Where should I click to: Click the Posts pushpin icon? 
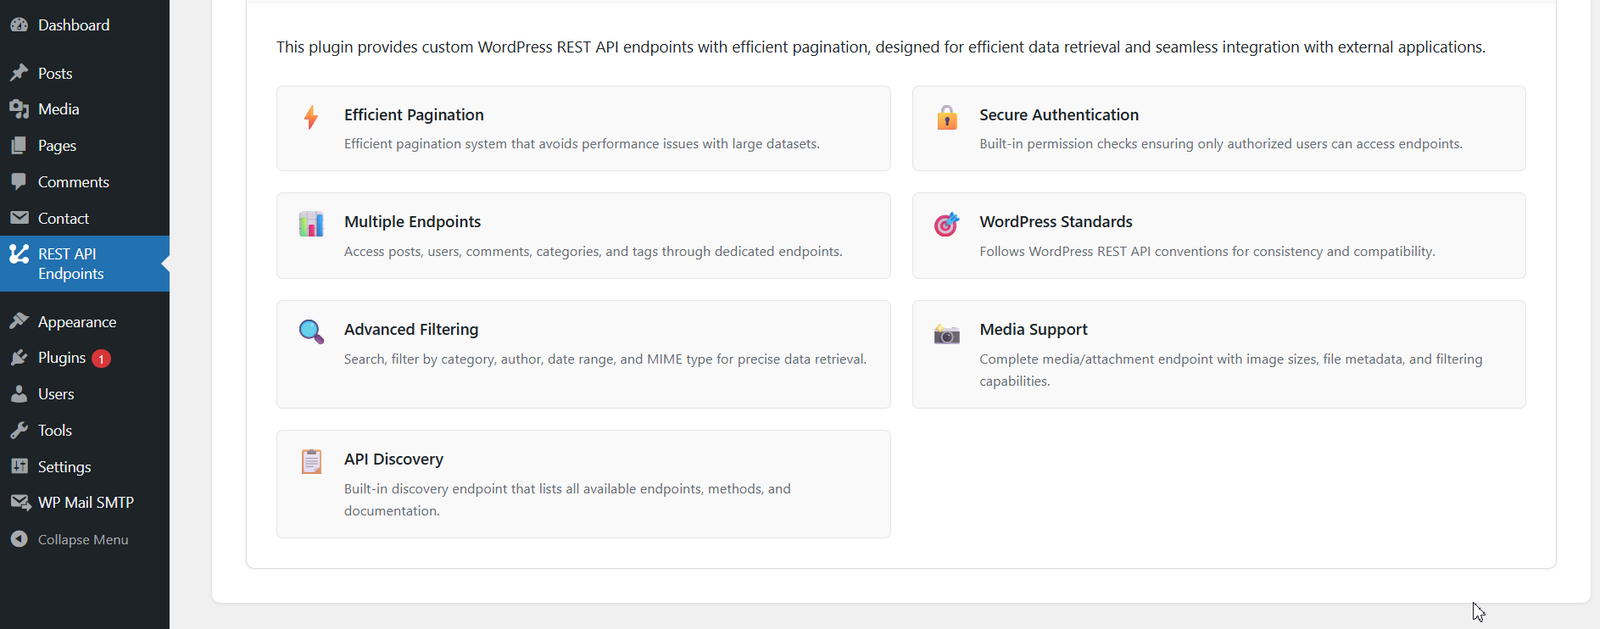pos(19,73)
